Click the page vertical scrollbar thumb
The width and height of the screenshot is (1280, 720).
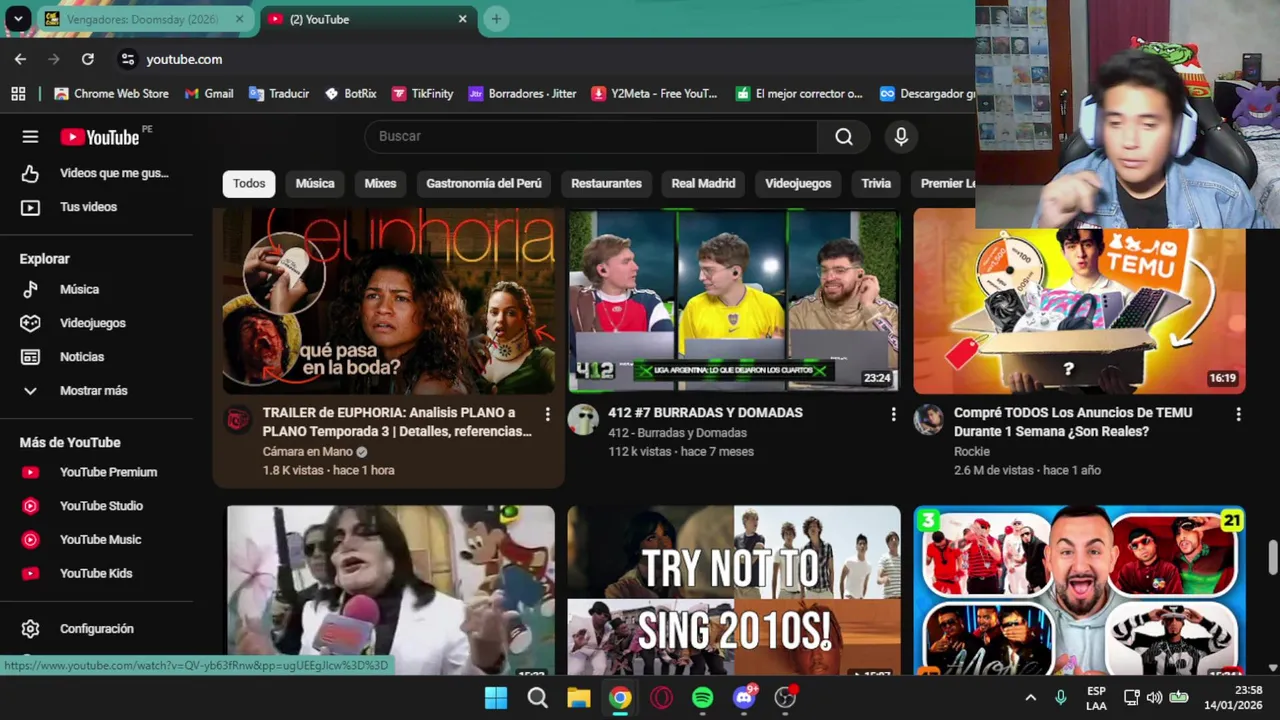(x=1273, y=558)
